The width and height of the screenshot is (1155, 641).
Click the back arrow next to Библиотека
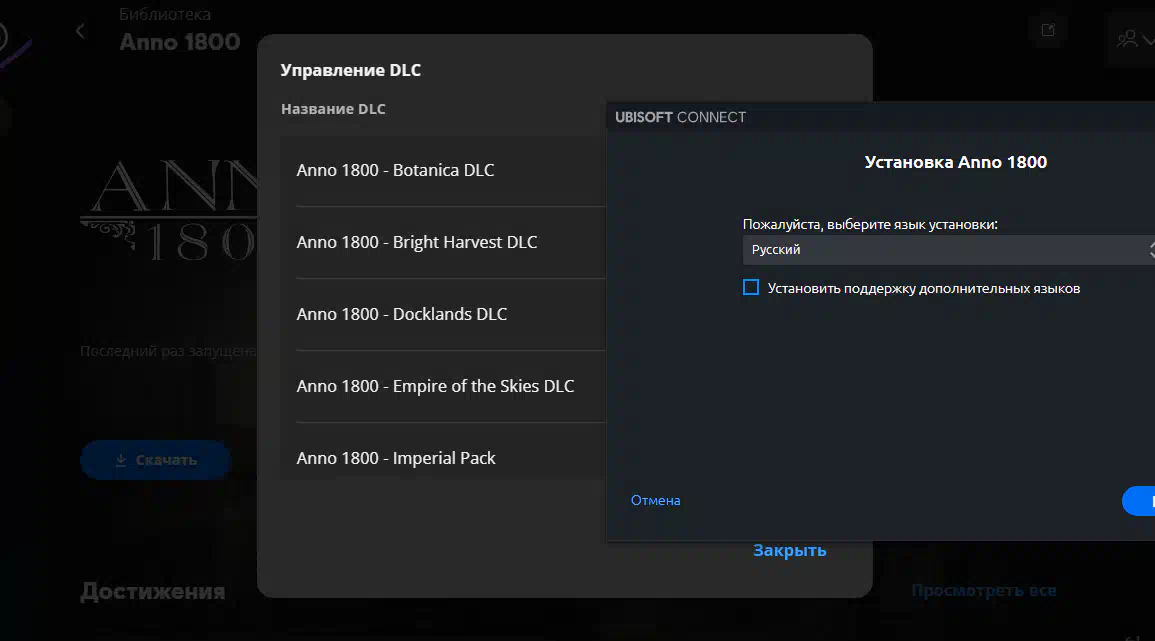click(x=81, y=31)
